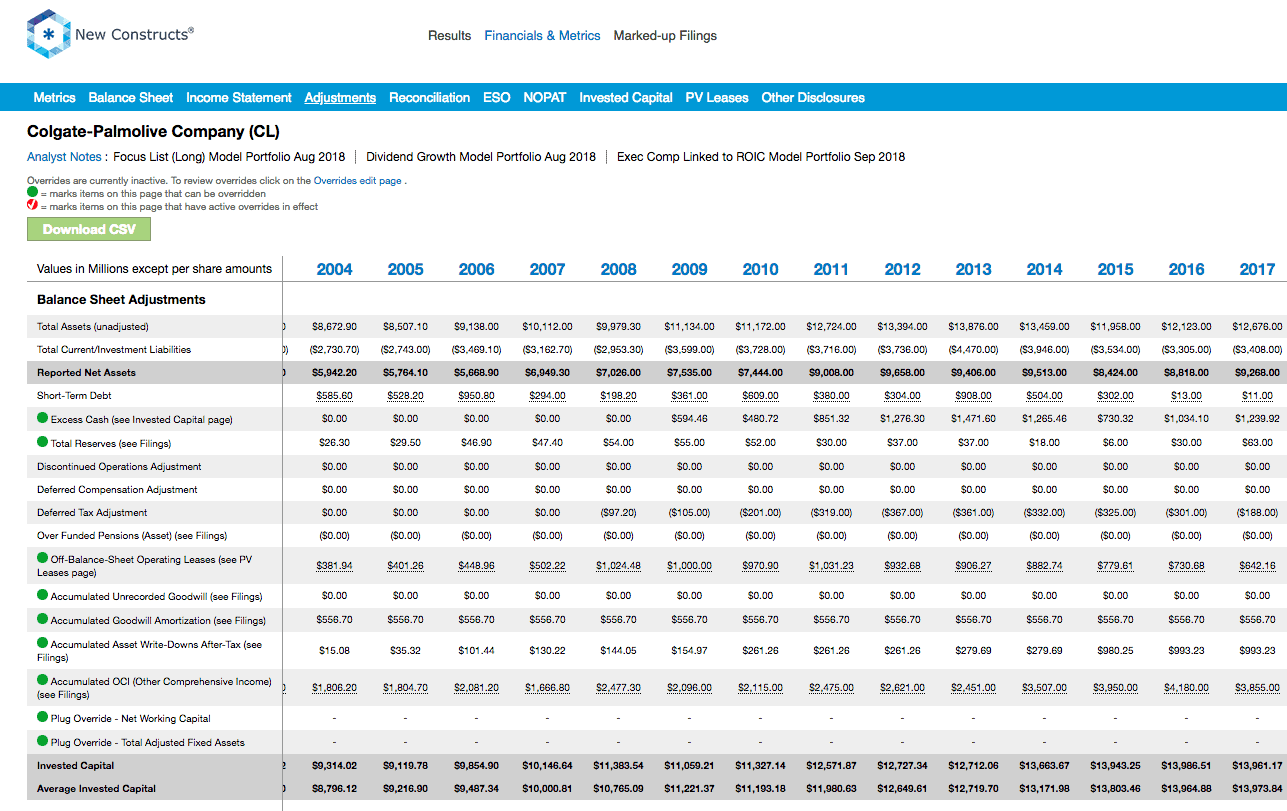1287x811 pixels.
Task: Switch to the Metrics tab
Action: [x=54, y=97]
